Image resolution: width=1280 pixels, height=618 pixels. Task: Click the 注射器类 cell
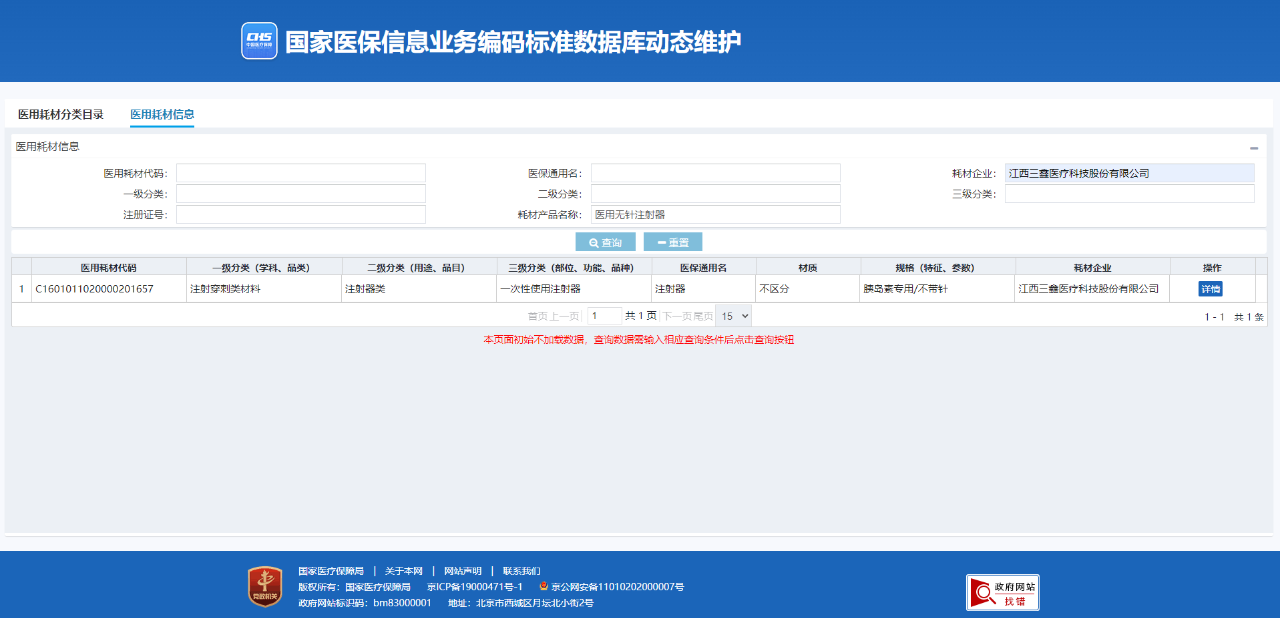419,289
